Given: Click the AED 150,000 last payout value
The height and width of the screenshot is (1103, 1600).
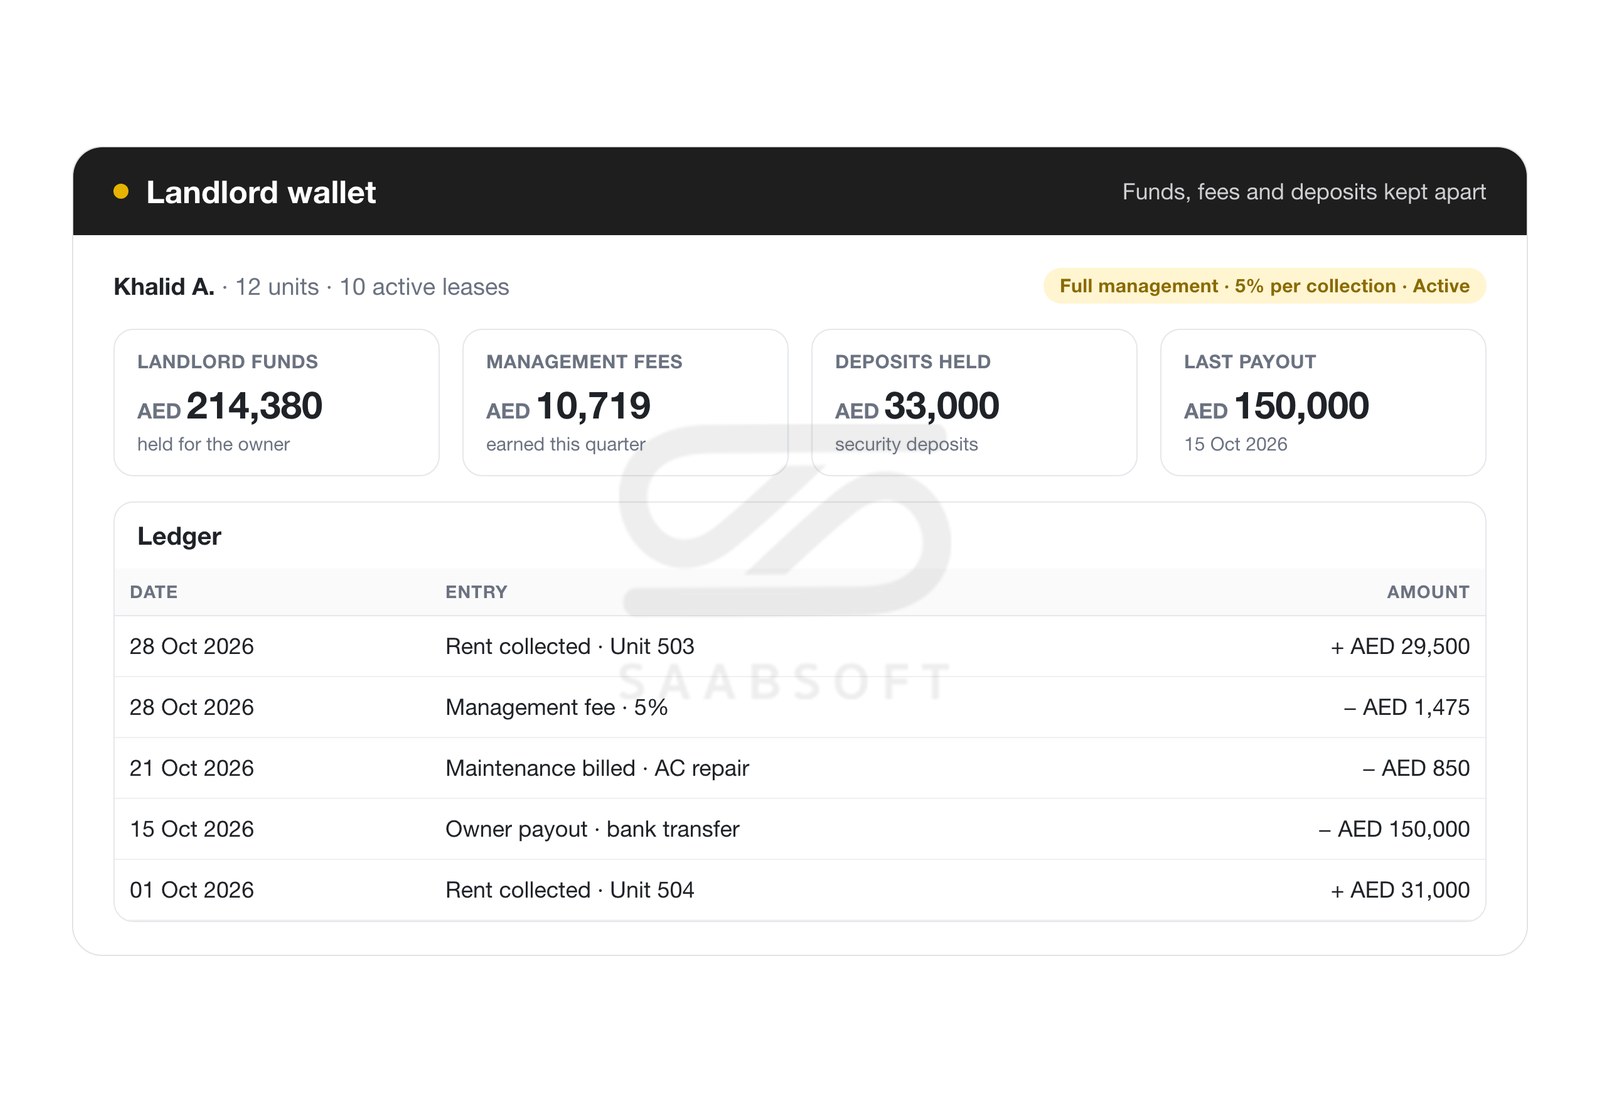Looking at the screenshot, I should coord(1276,406).
